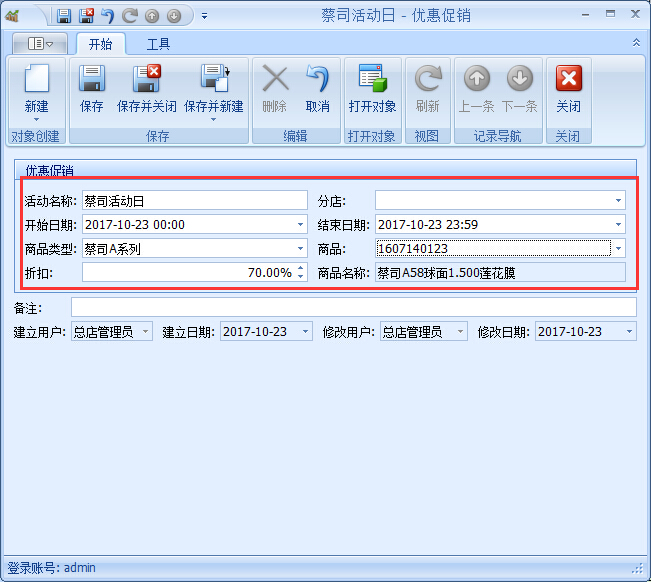This screenshot has width=651, height=582.
Task: Click the 刷新 (Refresh) ribbon icon
Action: pos(428,78)
